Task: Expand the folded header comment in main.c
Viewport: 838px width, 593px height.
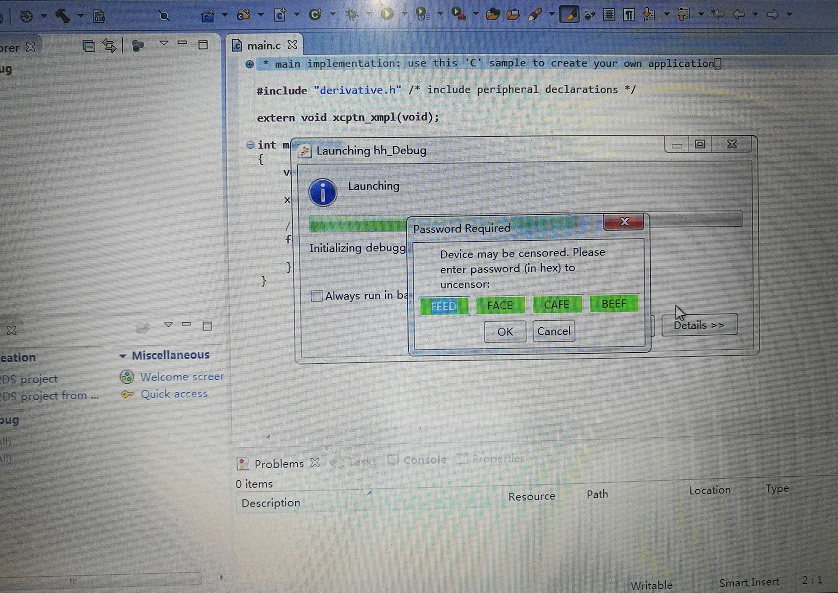Action: [x=249, y=64]
